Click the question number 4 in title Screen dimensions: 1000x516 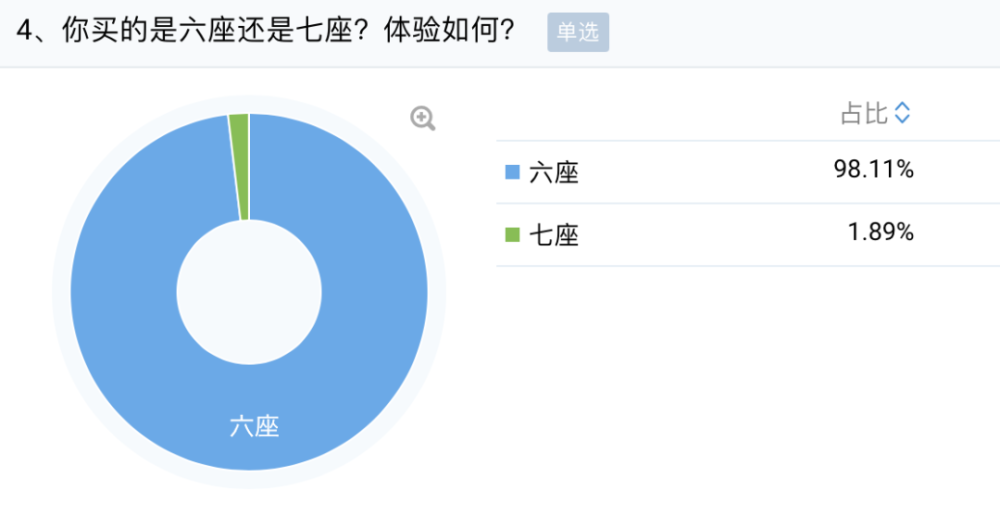[24, 31]
